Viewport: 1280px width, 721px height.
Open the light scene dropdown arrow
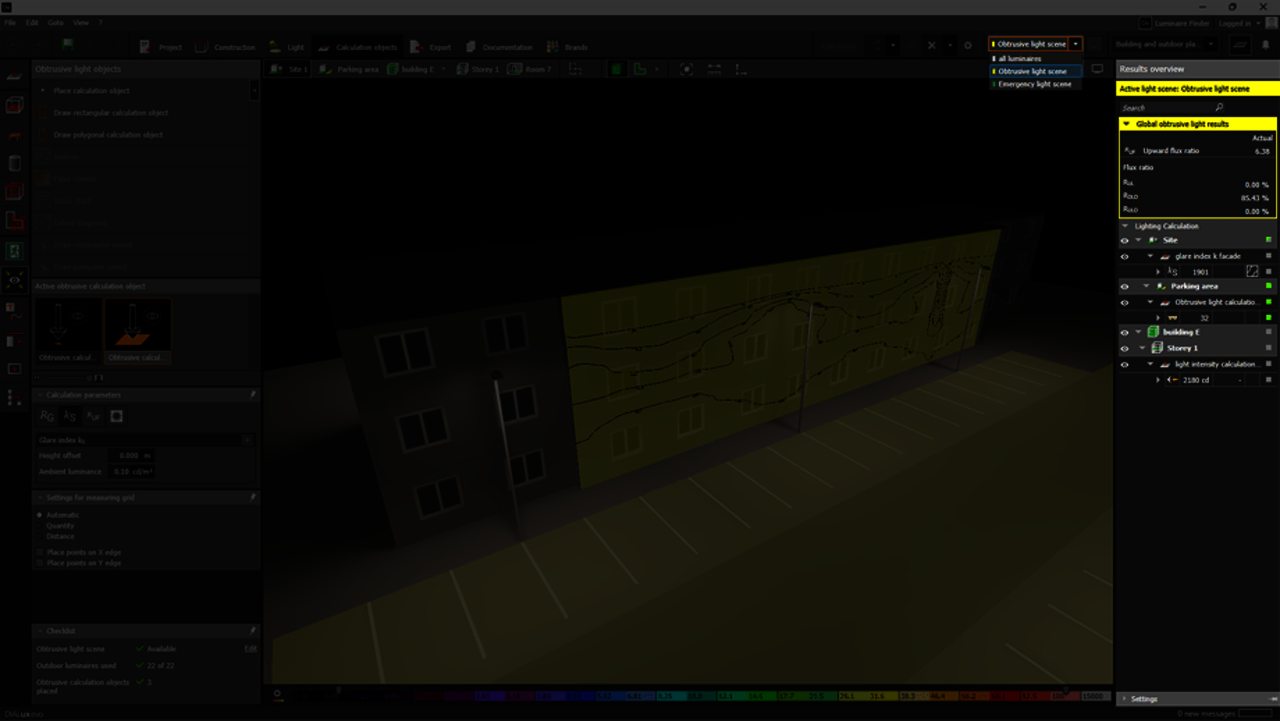[1075, 44]
